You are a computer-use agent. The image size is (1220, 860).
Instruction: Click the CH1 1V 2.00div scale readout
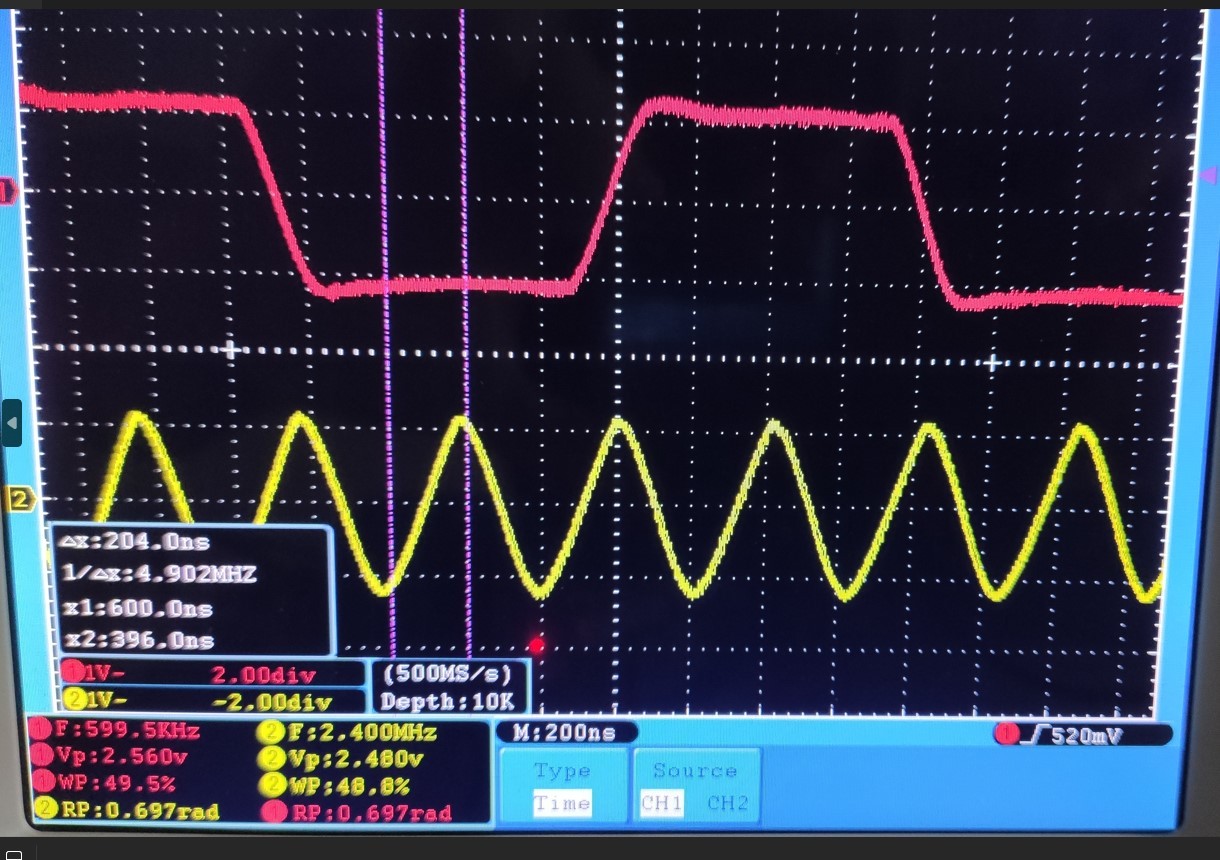pos(210,674)
